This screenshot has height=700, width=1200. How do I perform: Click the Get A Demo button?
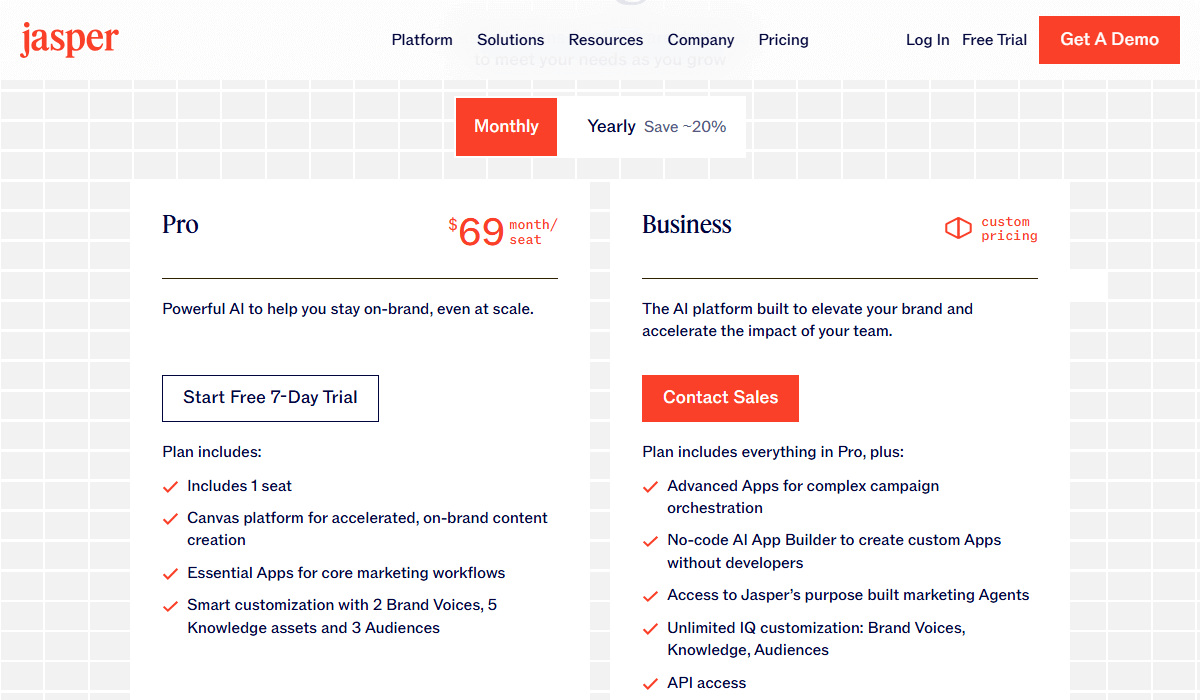click(1109, 40)
